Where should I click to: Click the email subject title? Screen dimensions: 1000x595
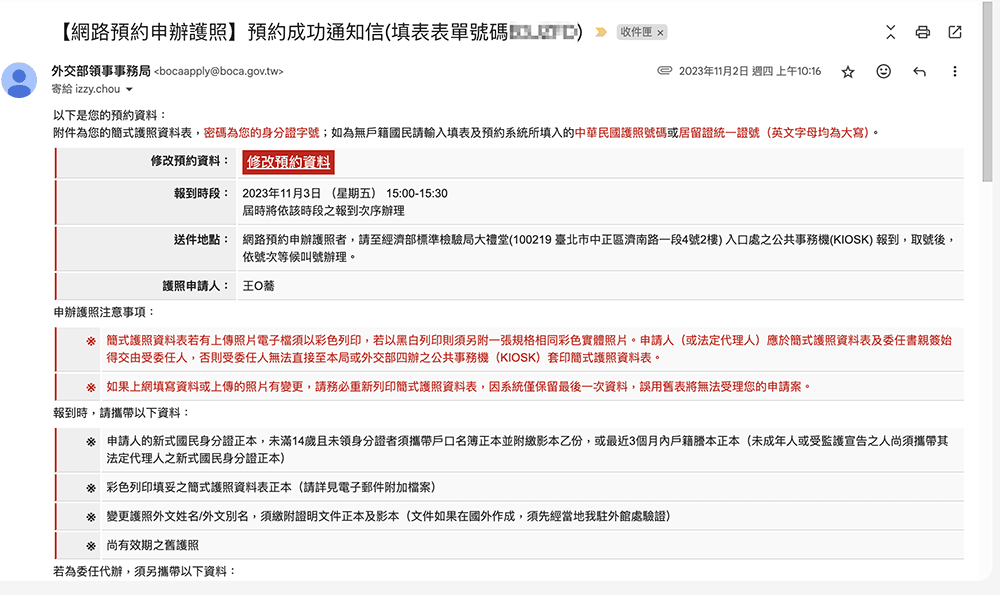tap(300, 32)
